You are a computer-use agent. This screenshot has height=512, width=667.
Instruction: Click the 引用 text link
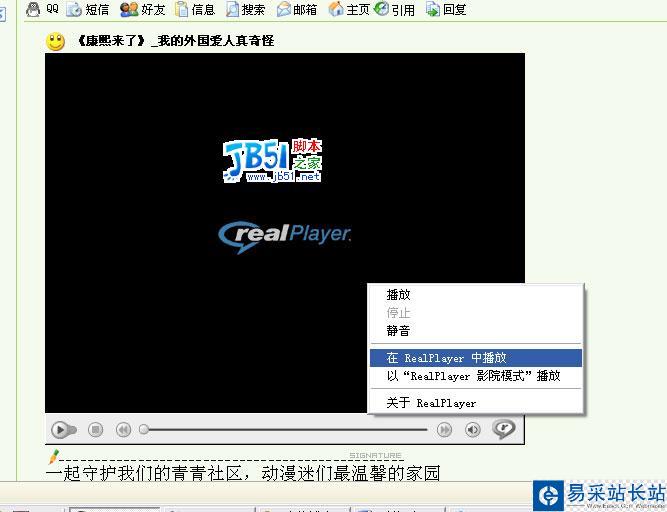point(403,10)
